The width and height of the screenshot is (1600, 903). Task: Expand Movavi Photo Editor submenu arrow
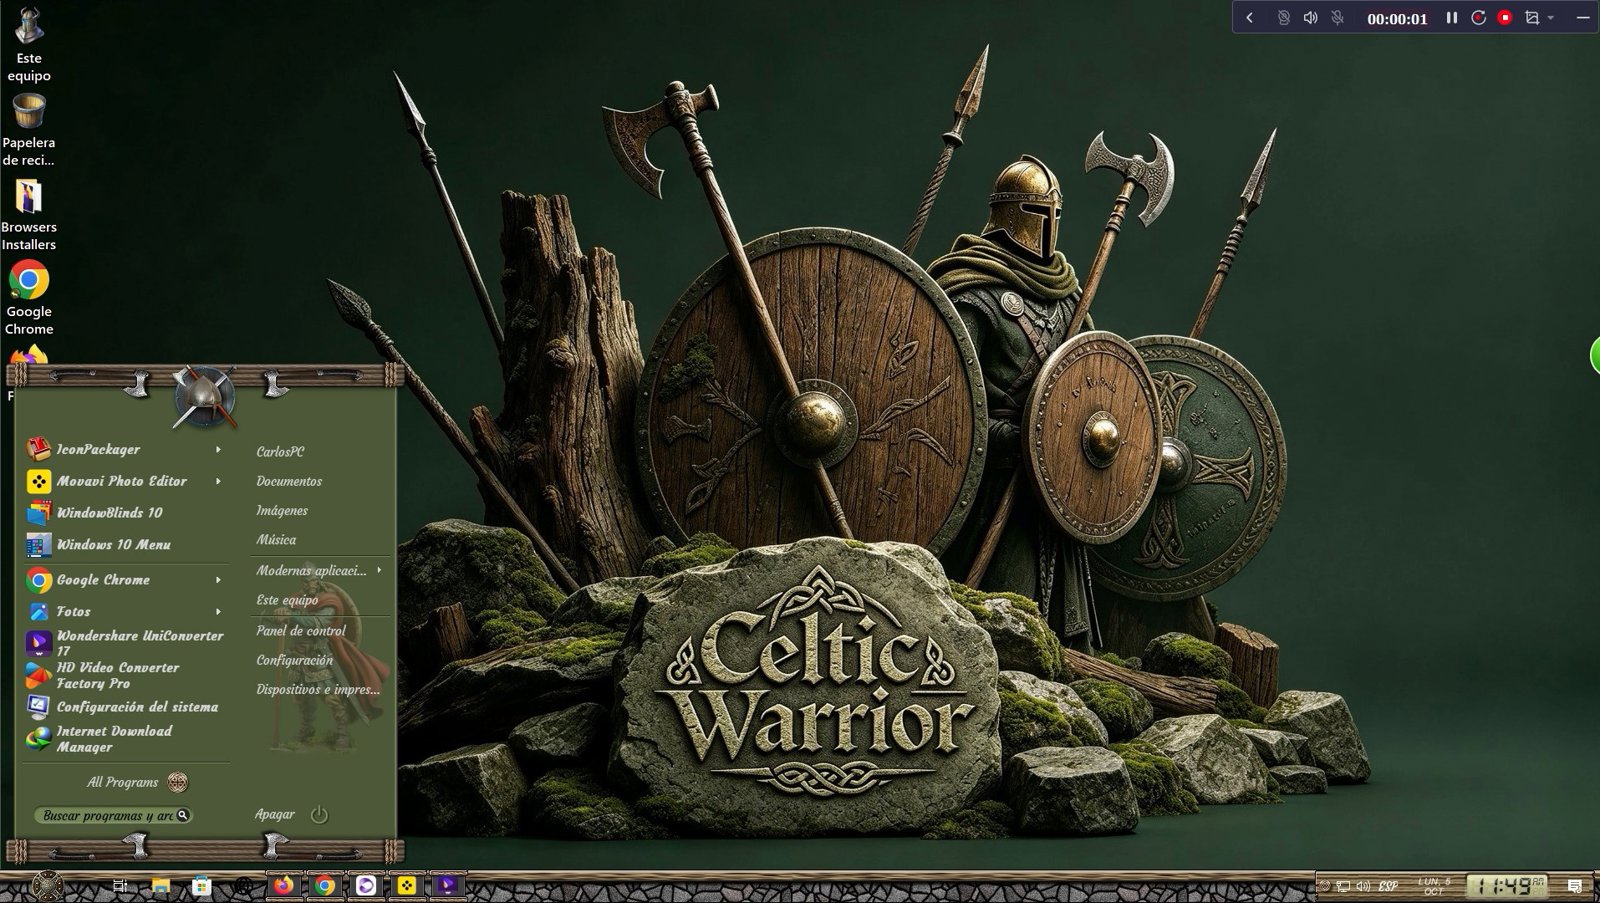click(218, 481)
